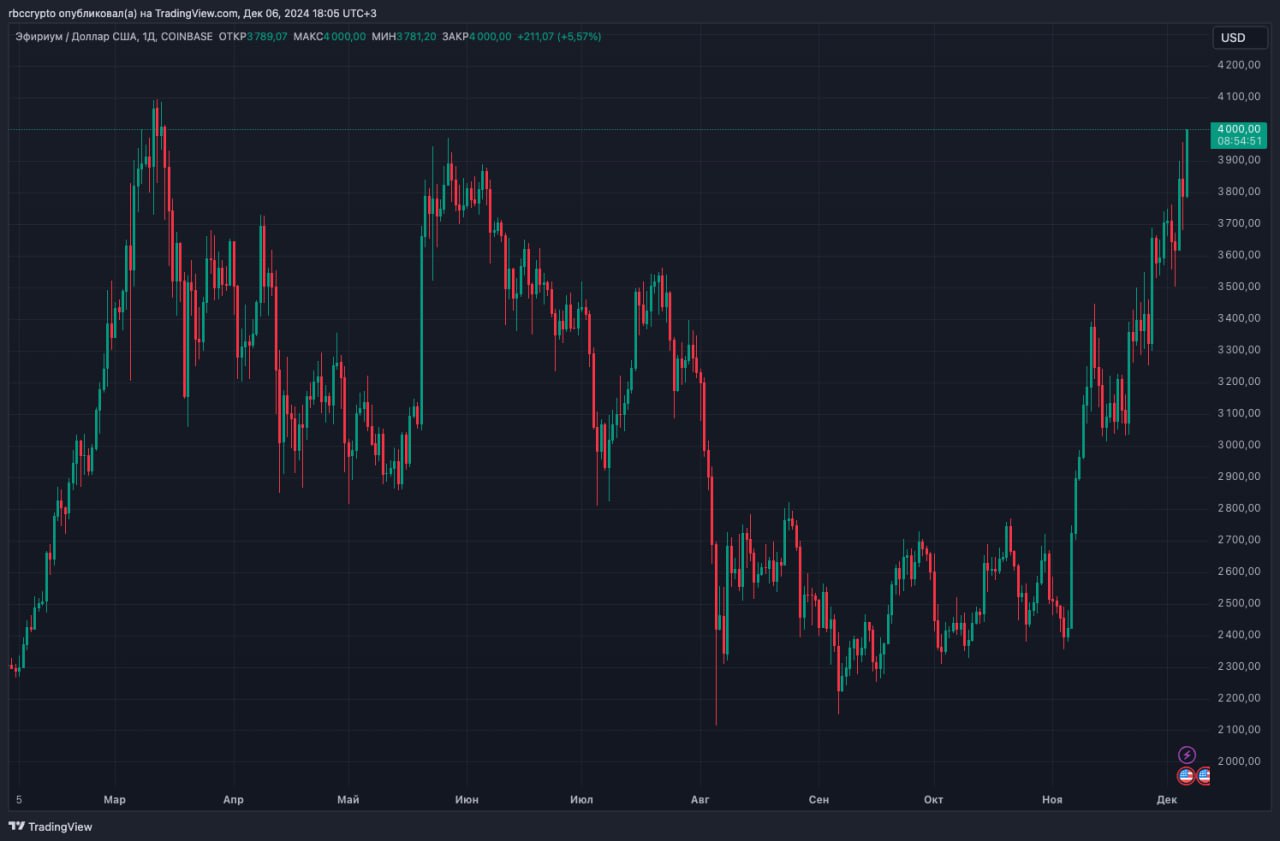The width and height of the screenshot is (1280, 841).
Task: Click the 08:54:51 bar countdown timer
Action: [x=1238, y=142]
